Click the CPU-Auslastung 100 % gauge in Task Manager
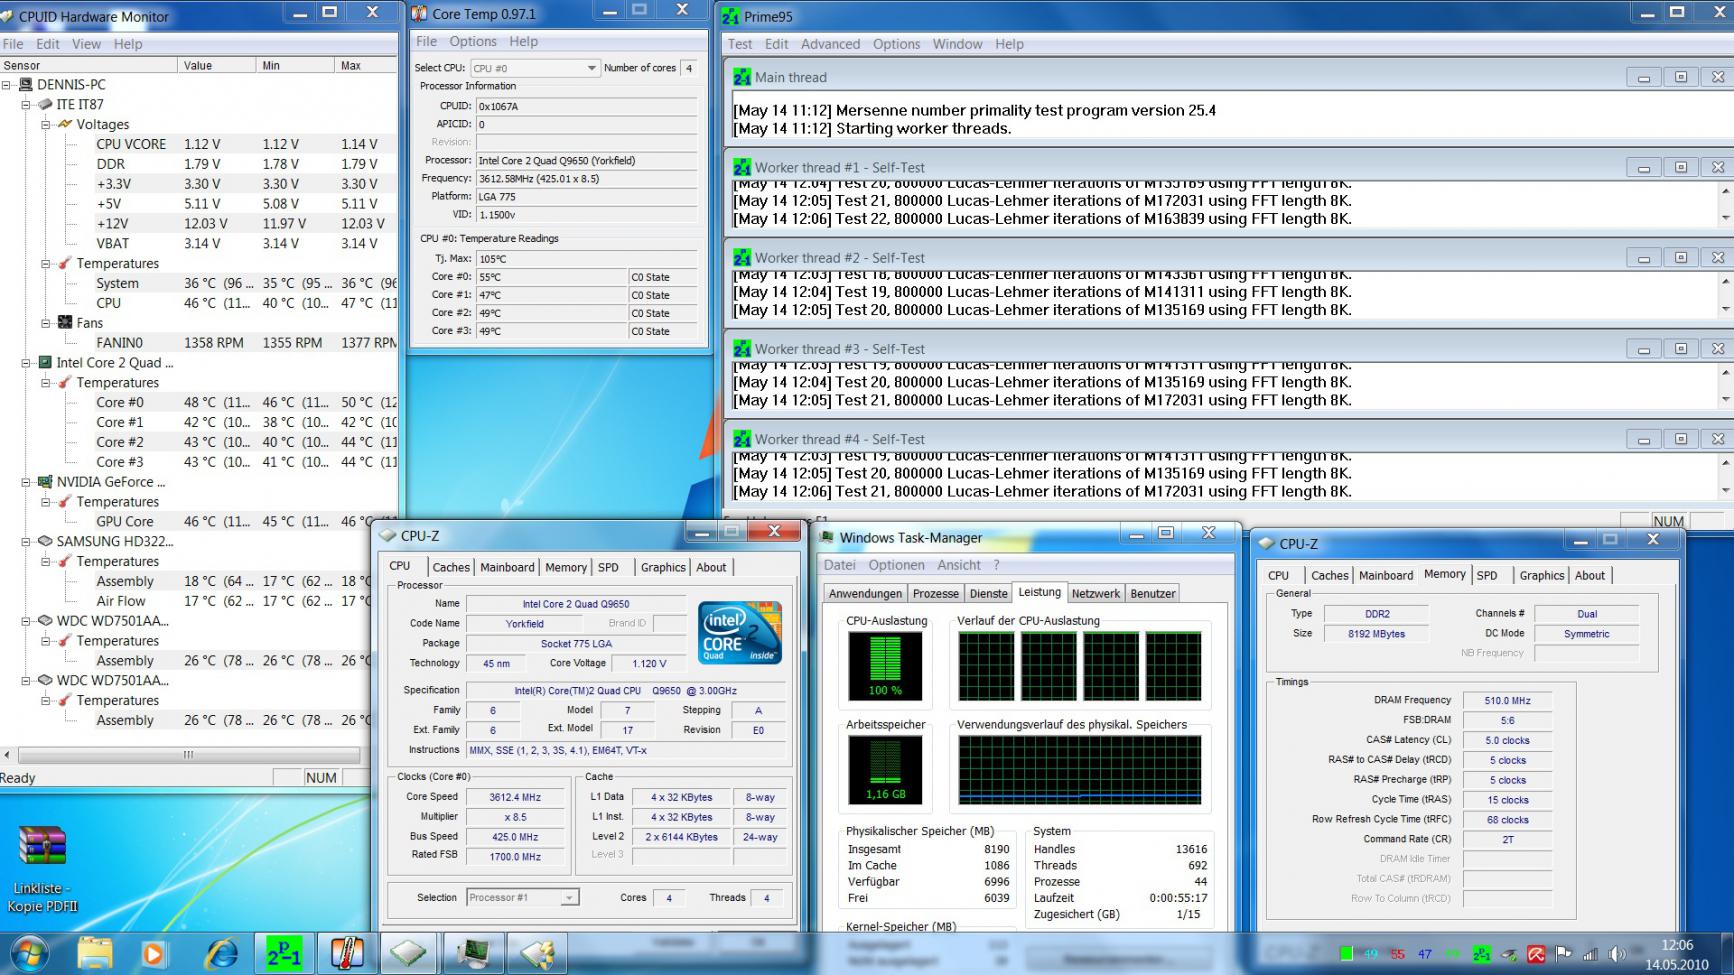Viewport: 1734px width, 975px height. [x=885, y=667]
